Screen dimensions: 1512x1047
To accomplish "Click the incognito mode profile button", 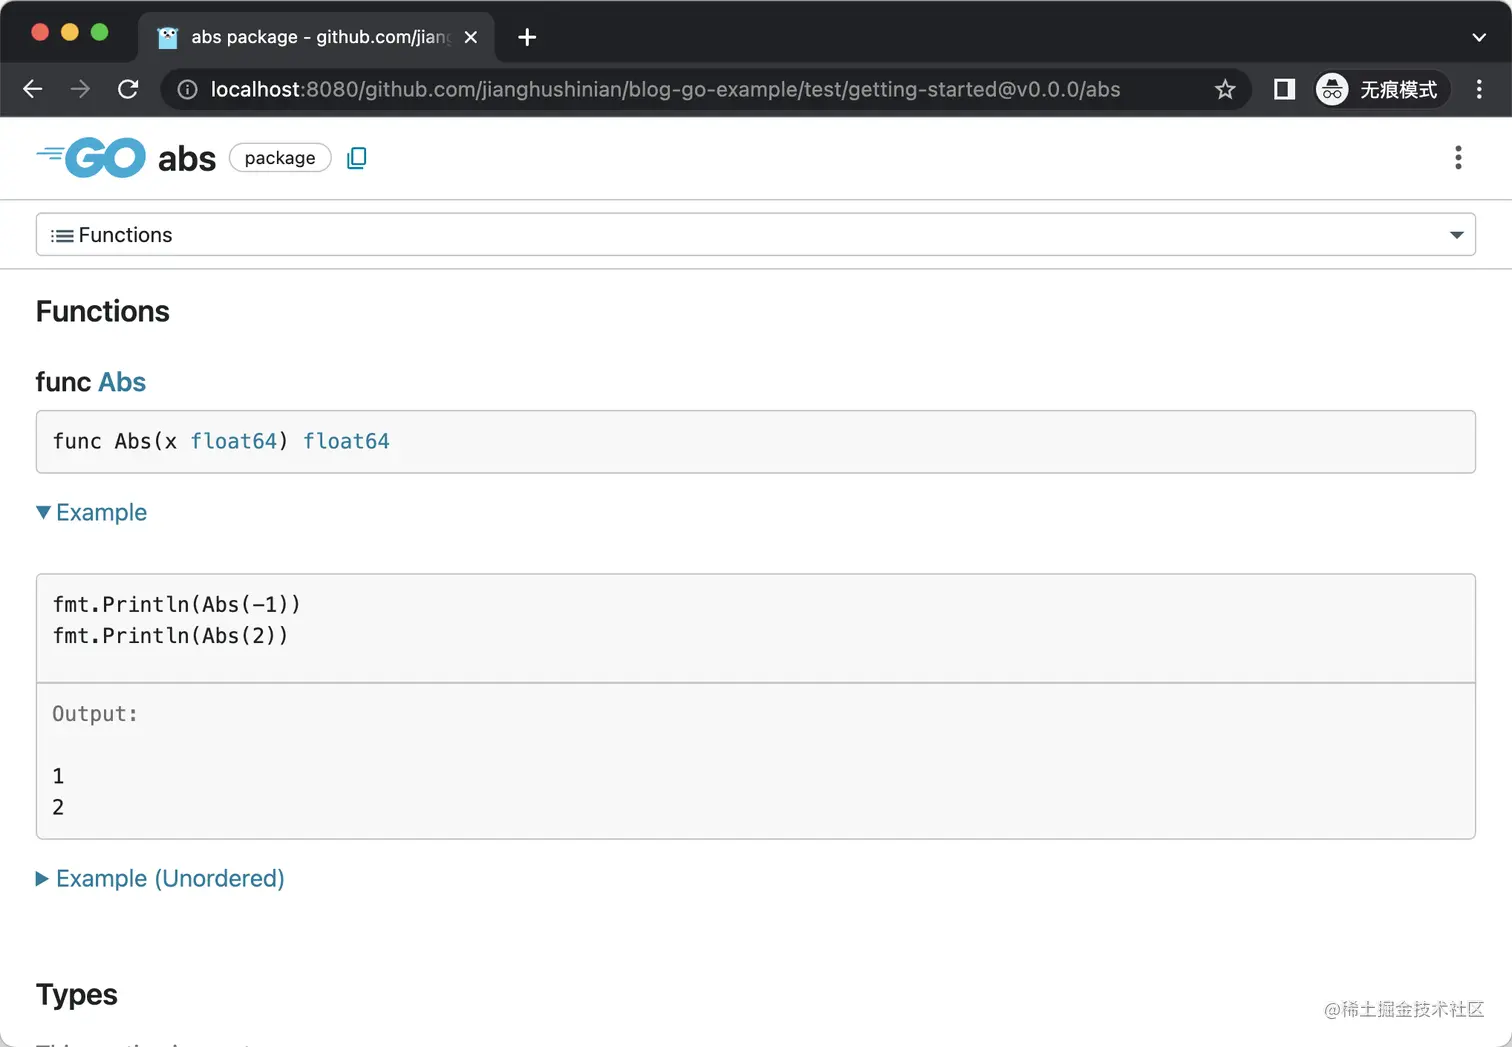I will pyautogui.click(x=1381, y=90).
